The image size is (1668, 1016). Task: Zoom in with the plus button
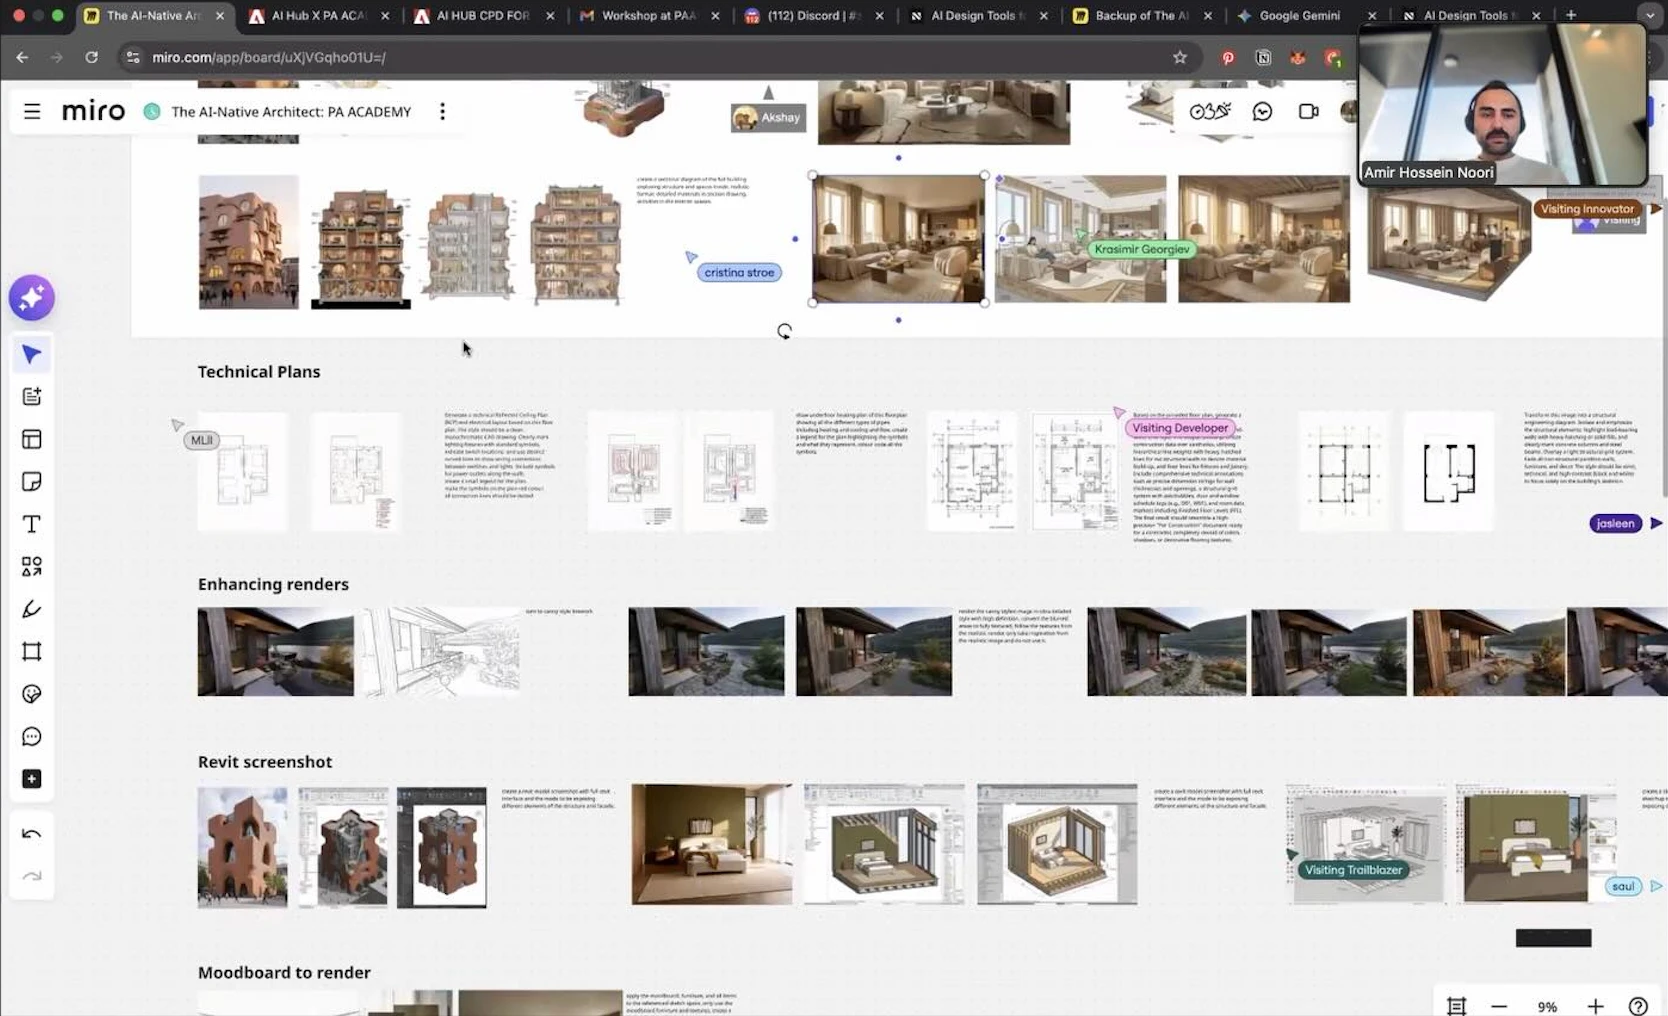[x=1595, y=1006]
